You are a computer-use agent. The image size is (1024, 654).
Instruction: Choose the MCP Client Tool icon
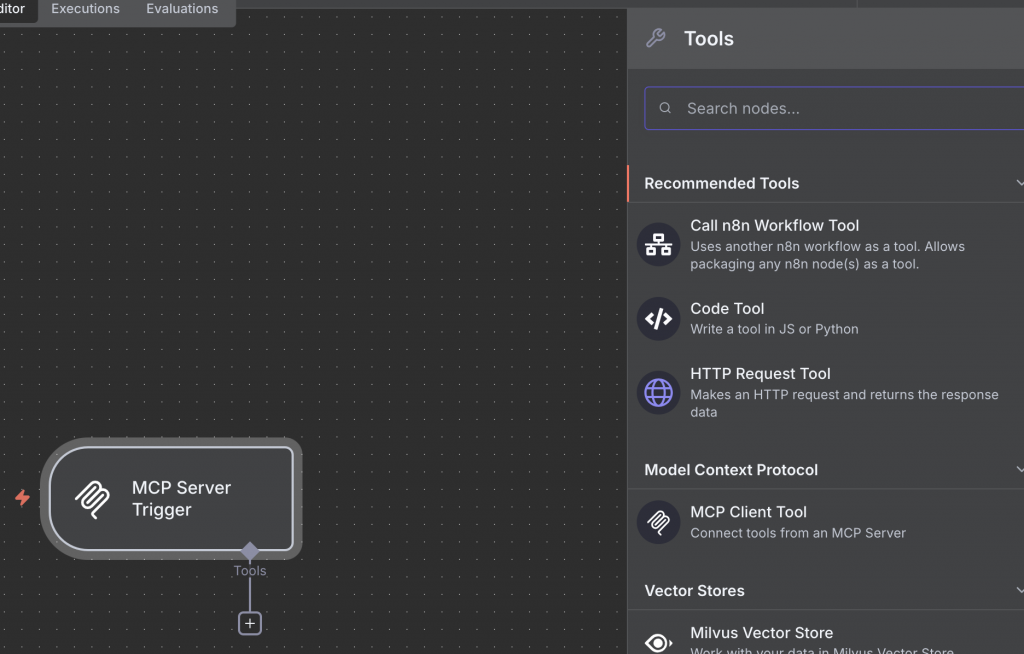click(658, 522)
